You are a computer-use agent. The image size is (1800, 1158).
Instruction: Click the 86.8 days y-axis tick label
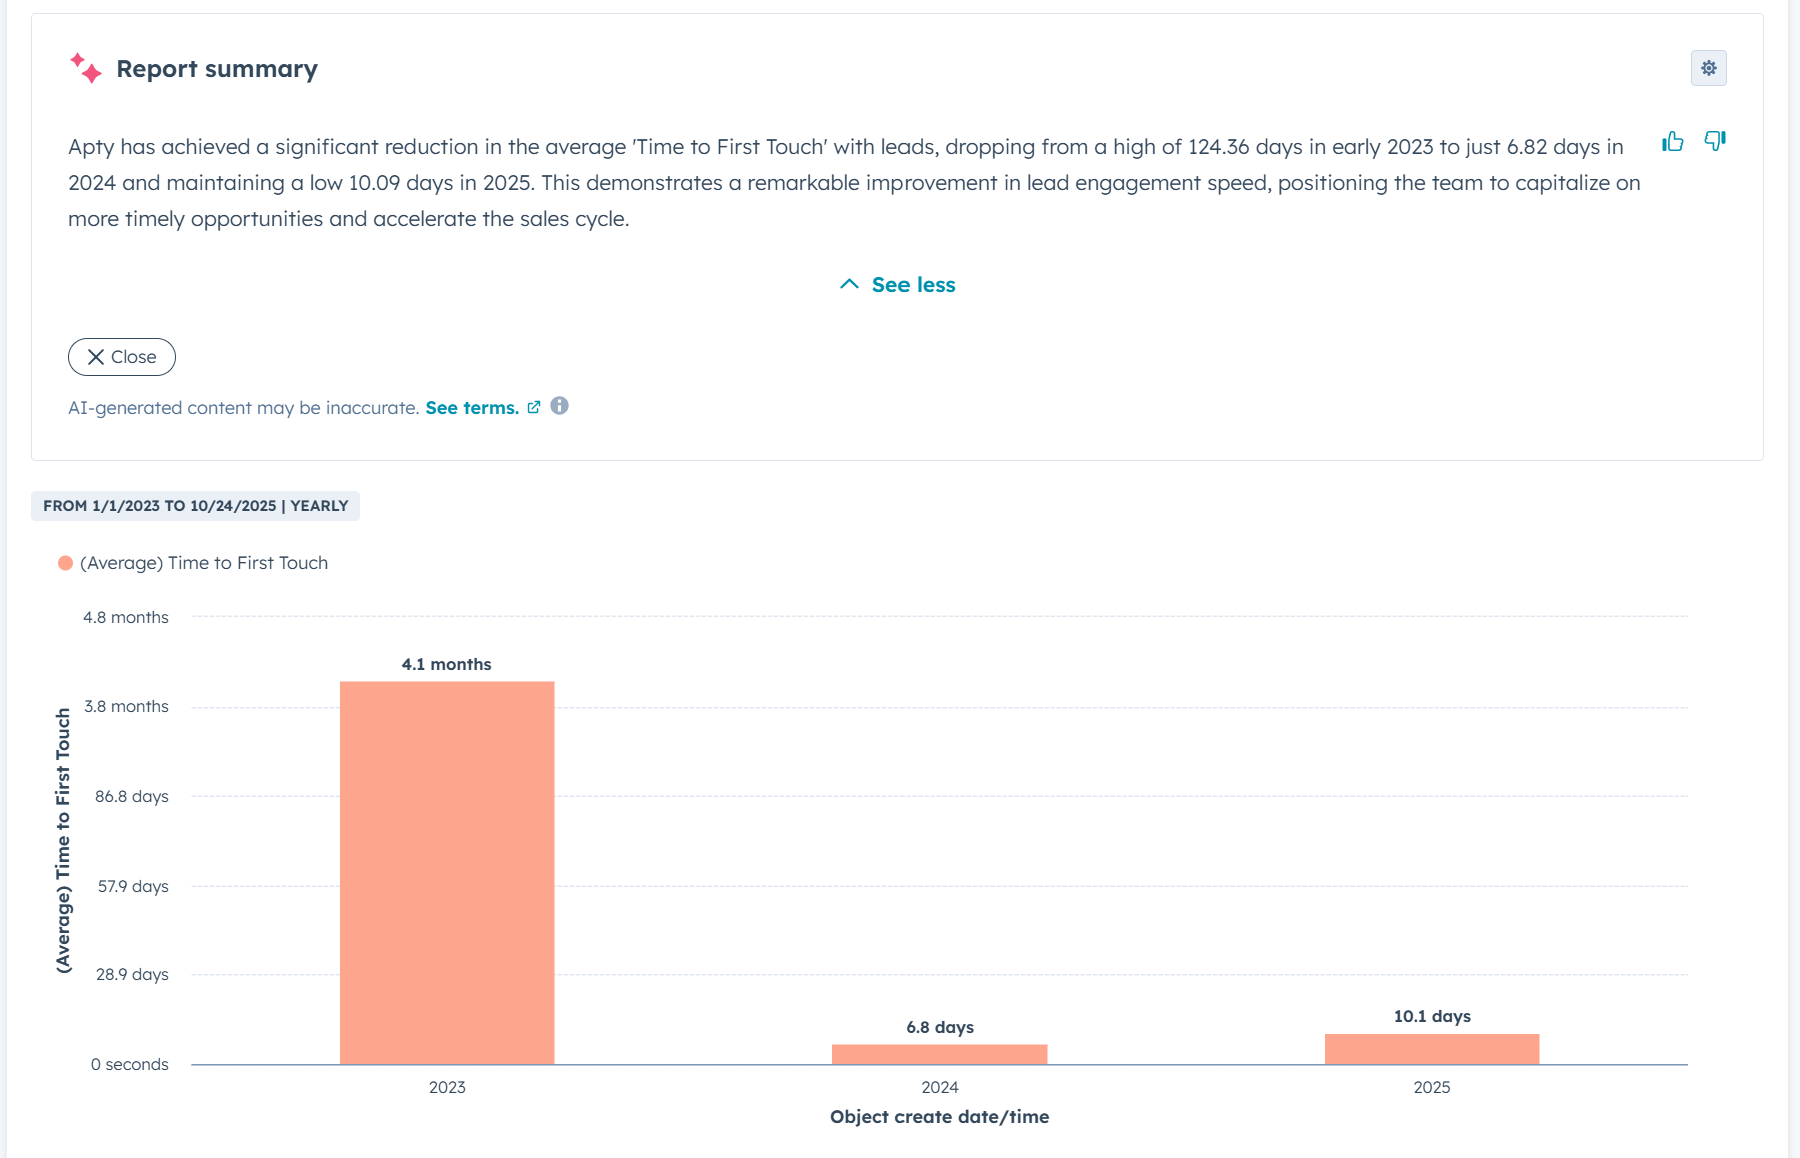click(132, 796)
